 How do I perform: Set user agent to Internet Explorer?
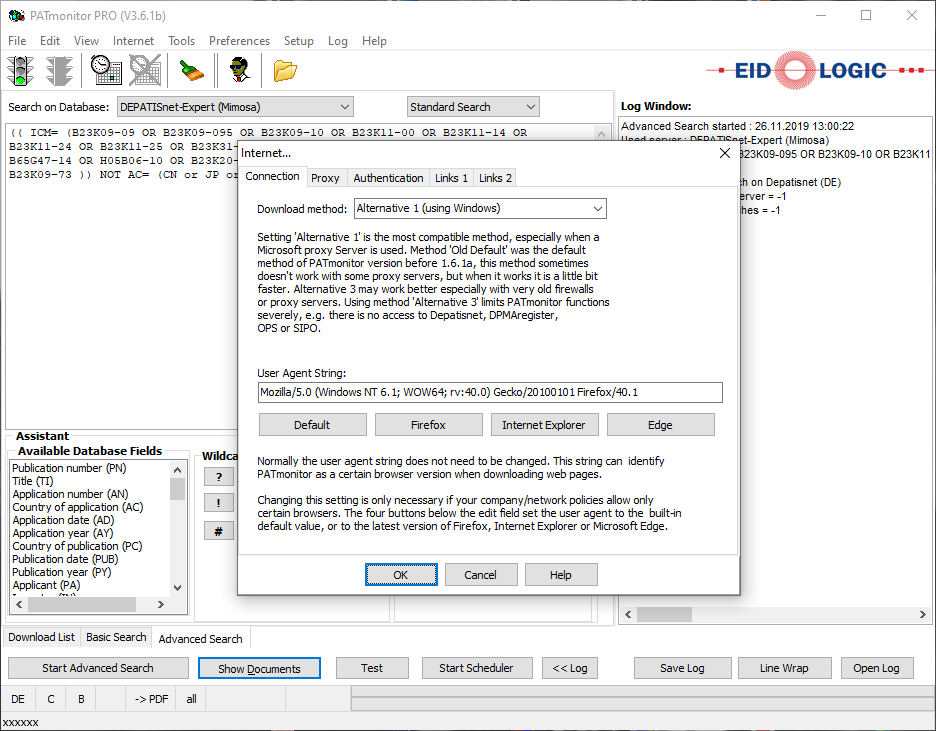(x=544, y=425)
